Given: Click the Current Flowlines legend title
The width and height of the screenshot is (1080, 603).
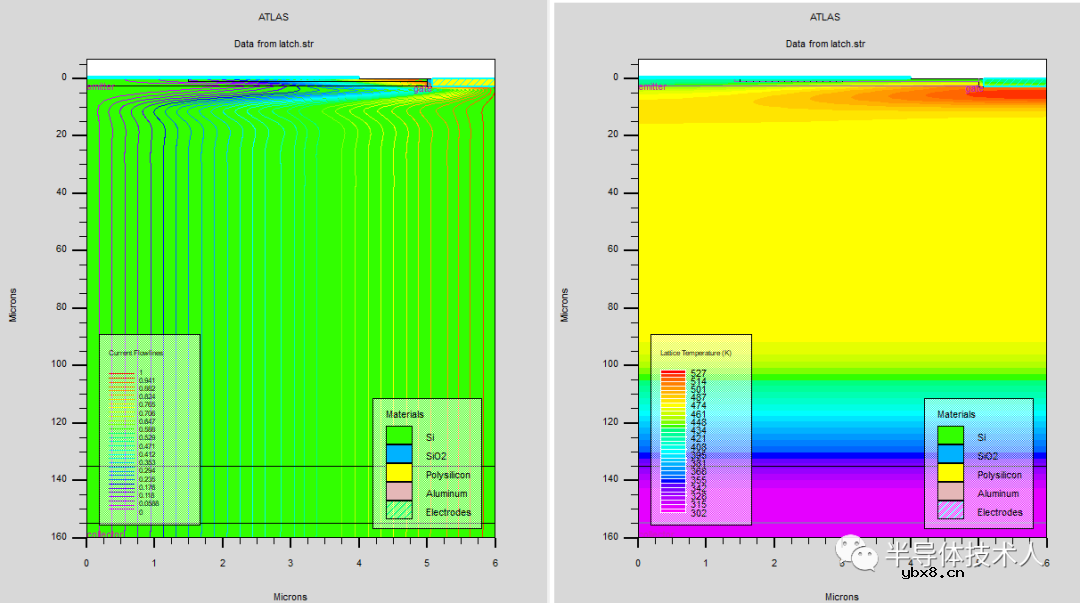Looking at the screenshot, I should tap(136, 353).
